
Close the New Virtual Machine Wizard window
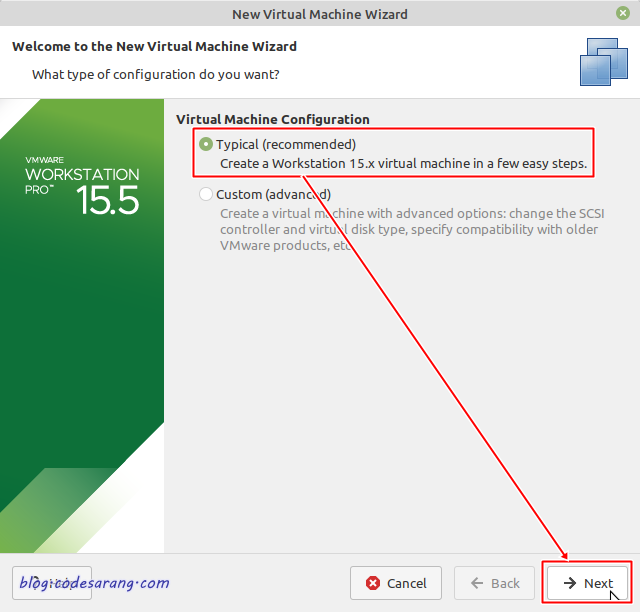pos(623,13)
